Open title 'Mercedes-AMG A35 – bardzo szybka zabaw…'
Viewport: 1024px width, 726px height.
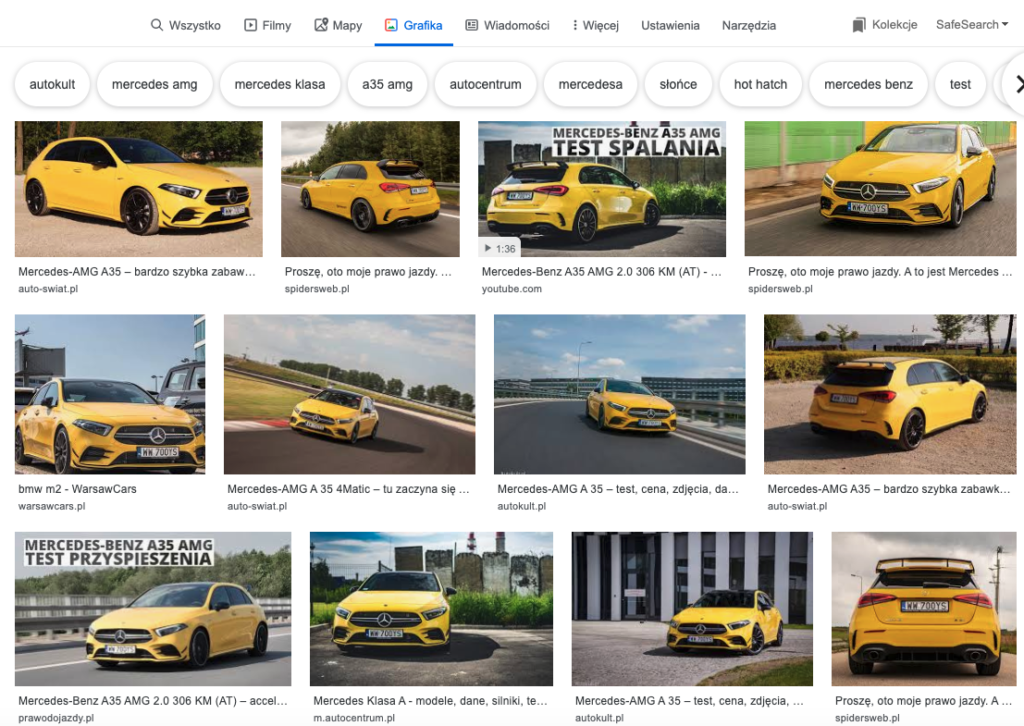pyautogui.click(x=136, y=272)
